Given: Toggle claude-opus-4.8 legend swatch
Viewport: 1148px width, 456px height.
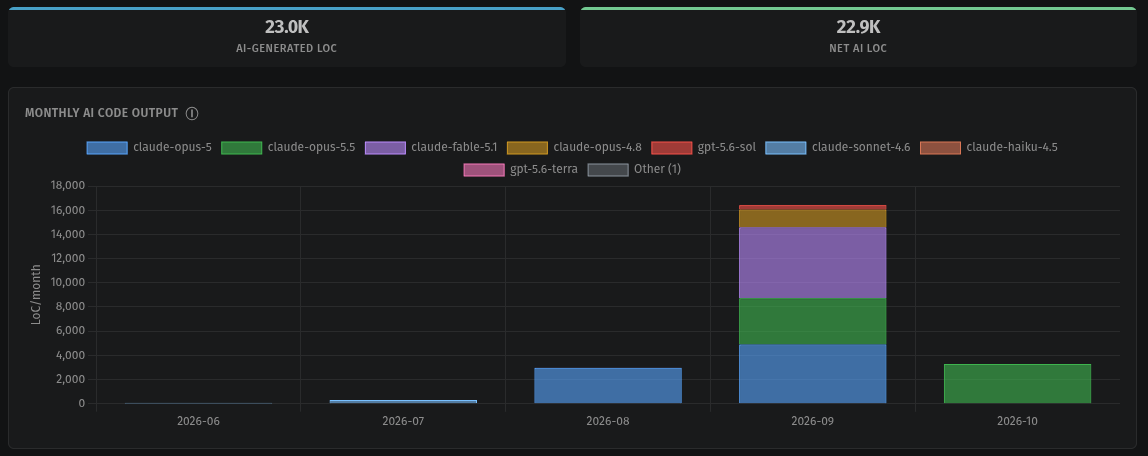Looking at the screenshot, I should 527,148.
